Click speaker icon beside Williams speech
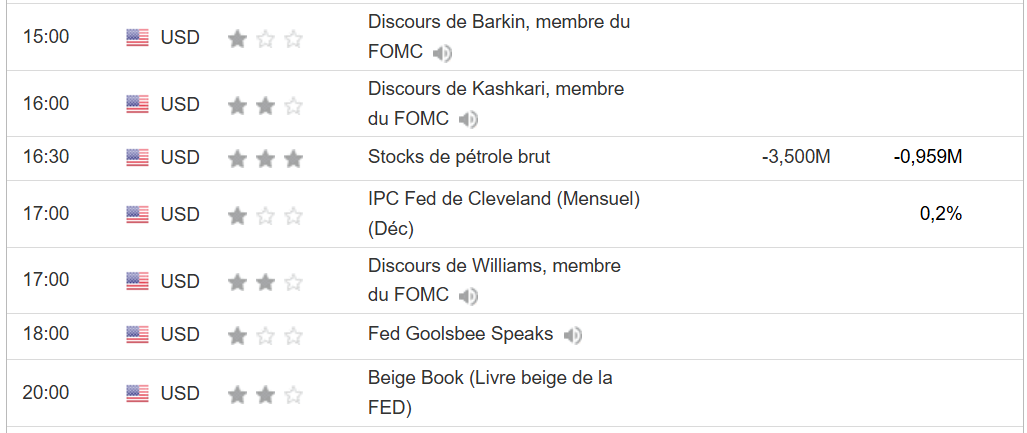 click(468, 296)
